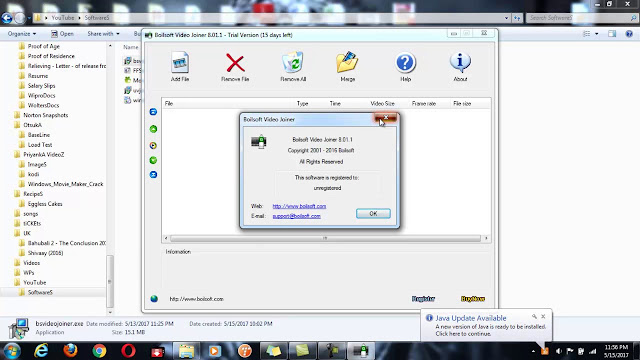Viewport: 640px width, 360px height.
Task: Dismiss the Java Update balloon with X
Action: 543,316
